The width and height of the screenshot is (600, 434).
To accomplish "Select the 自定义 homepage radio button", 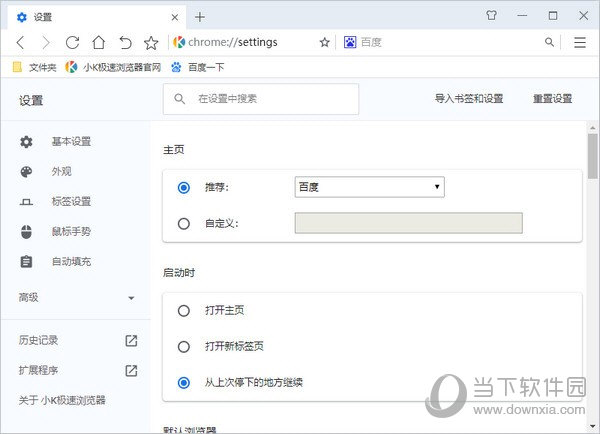I will [x=184, y=224].
